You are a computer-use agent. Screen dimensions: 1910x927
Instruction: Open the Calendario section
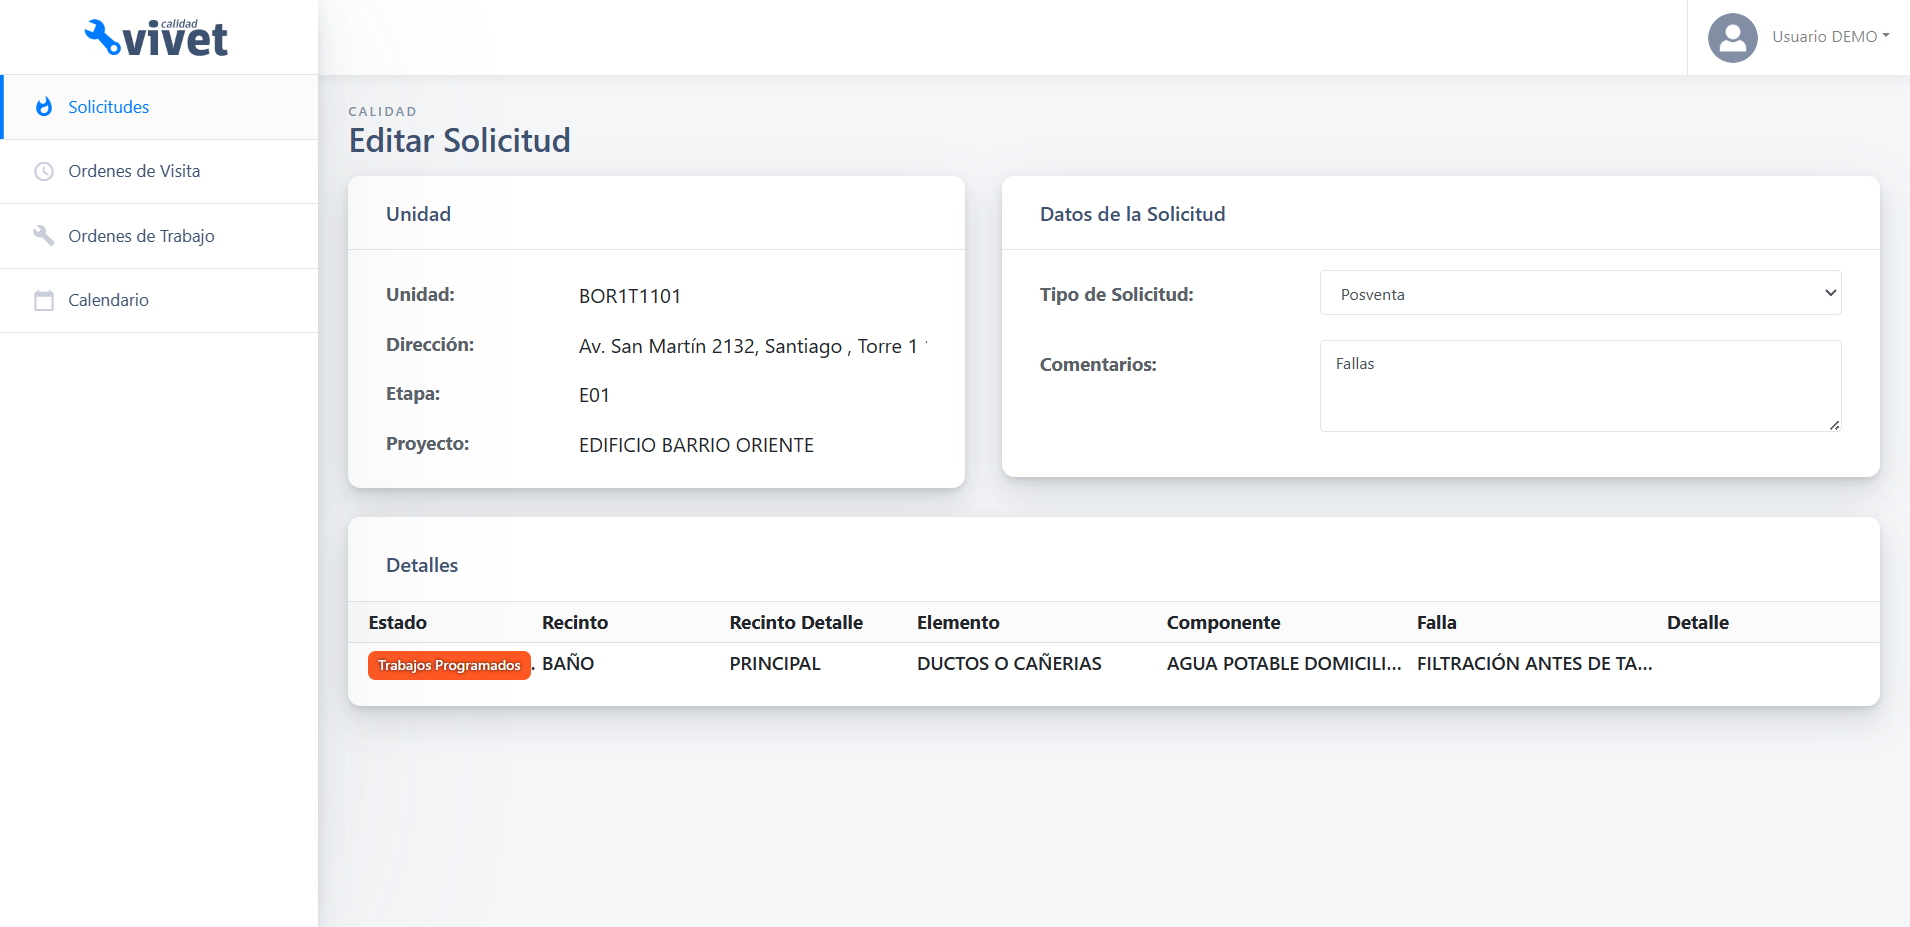tap(108, 300)
